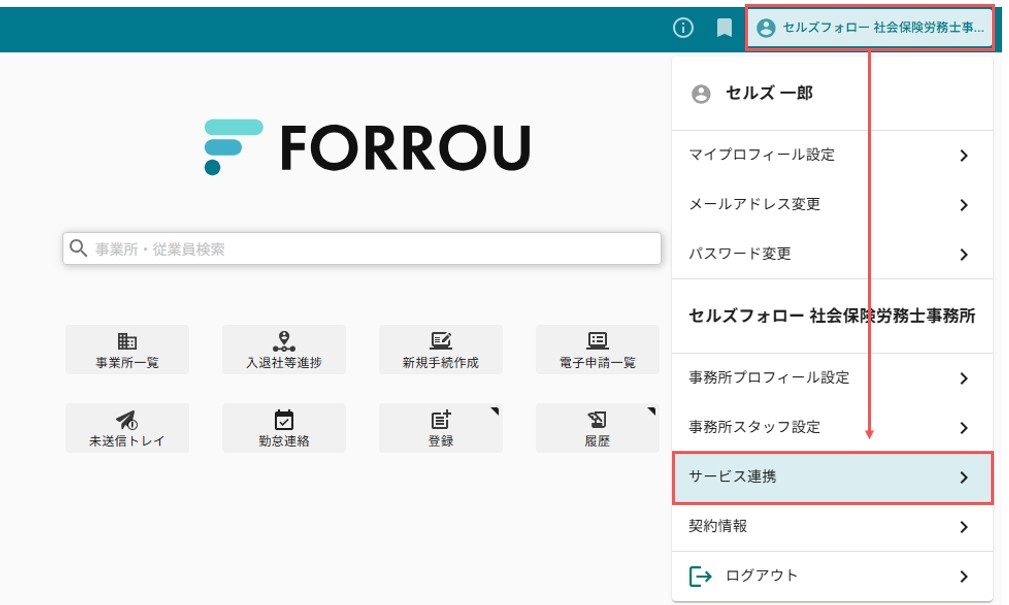Open サービス連携 menu item

[x=832, y=478]
